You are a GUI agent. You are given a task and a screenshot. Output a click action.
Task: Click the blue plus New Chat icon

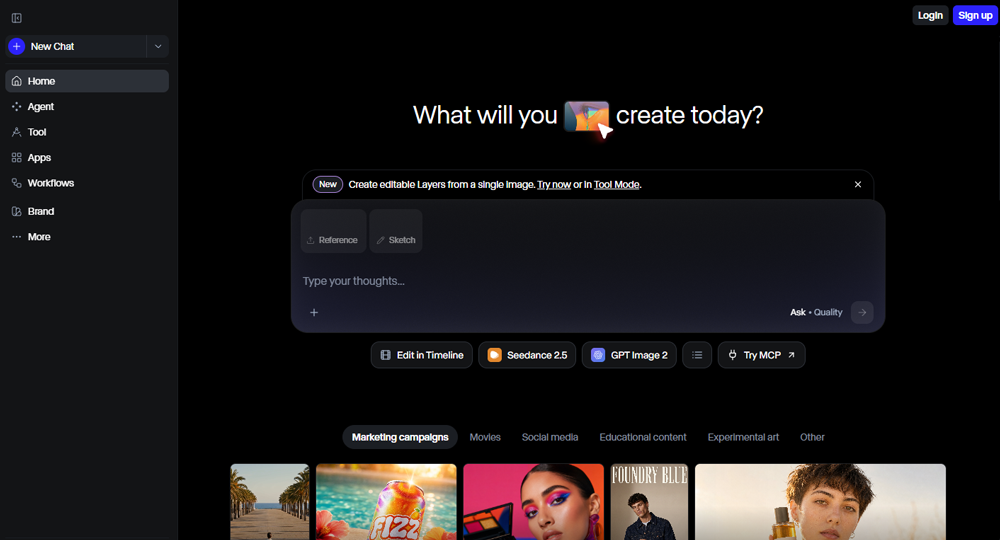pos(17,47)
